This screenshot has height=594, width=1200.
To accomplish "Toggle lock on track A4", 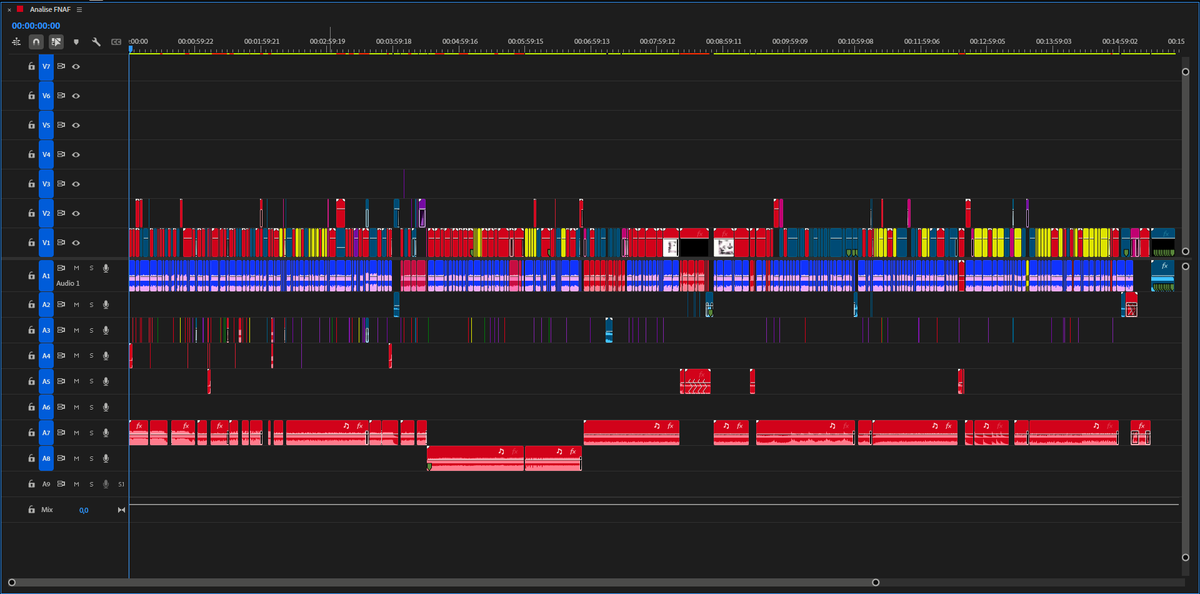I will click(x=32, y=356).
